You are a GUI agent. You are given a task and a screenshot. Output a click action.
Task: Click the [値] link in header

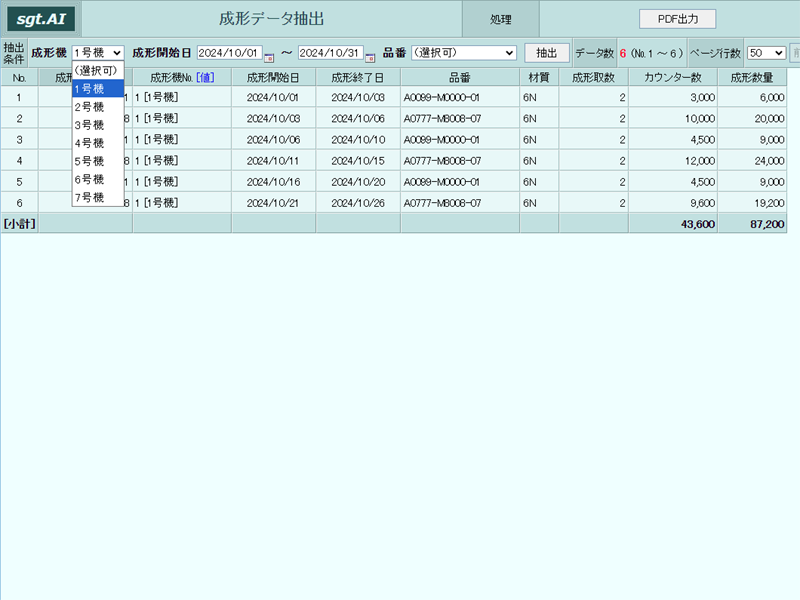206,78
